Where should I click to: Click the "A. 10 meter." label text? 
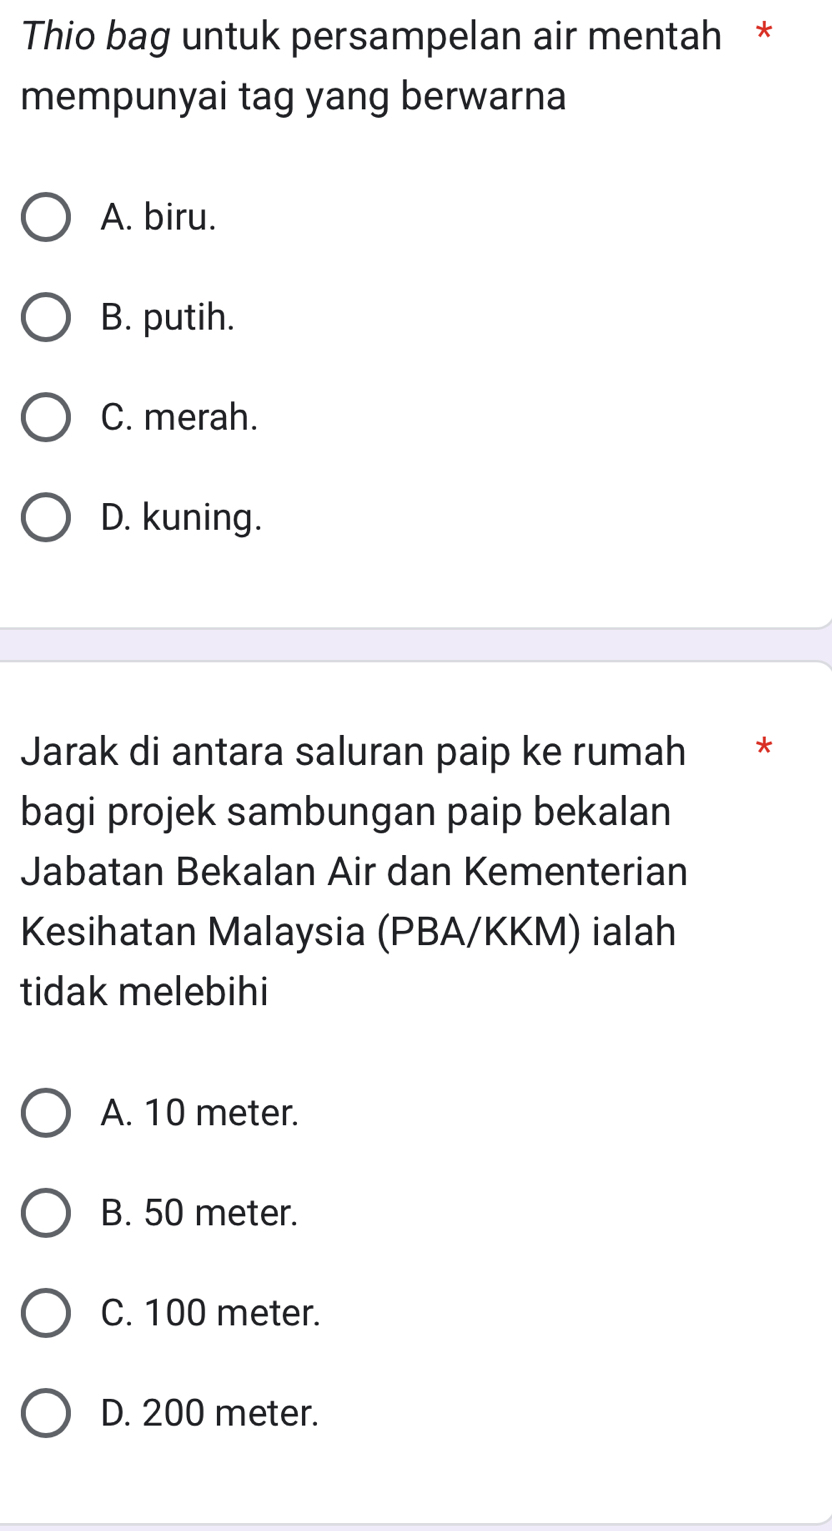tap(200, 1112)
